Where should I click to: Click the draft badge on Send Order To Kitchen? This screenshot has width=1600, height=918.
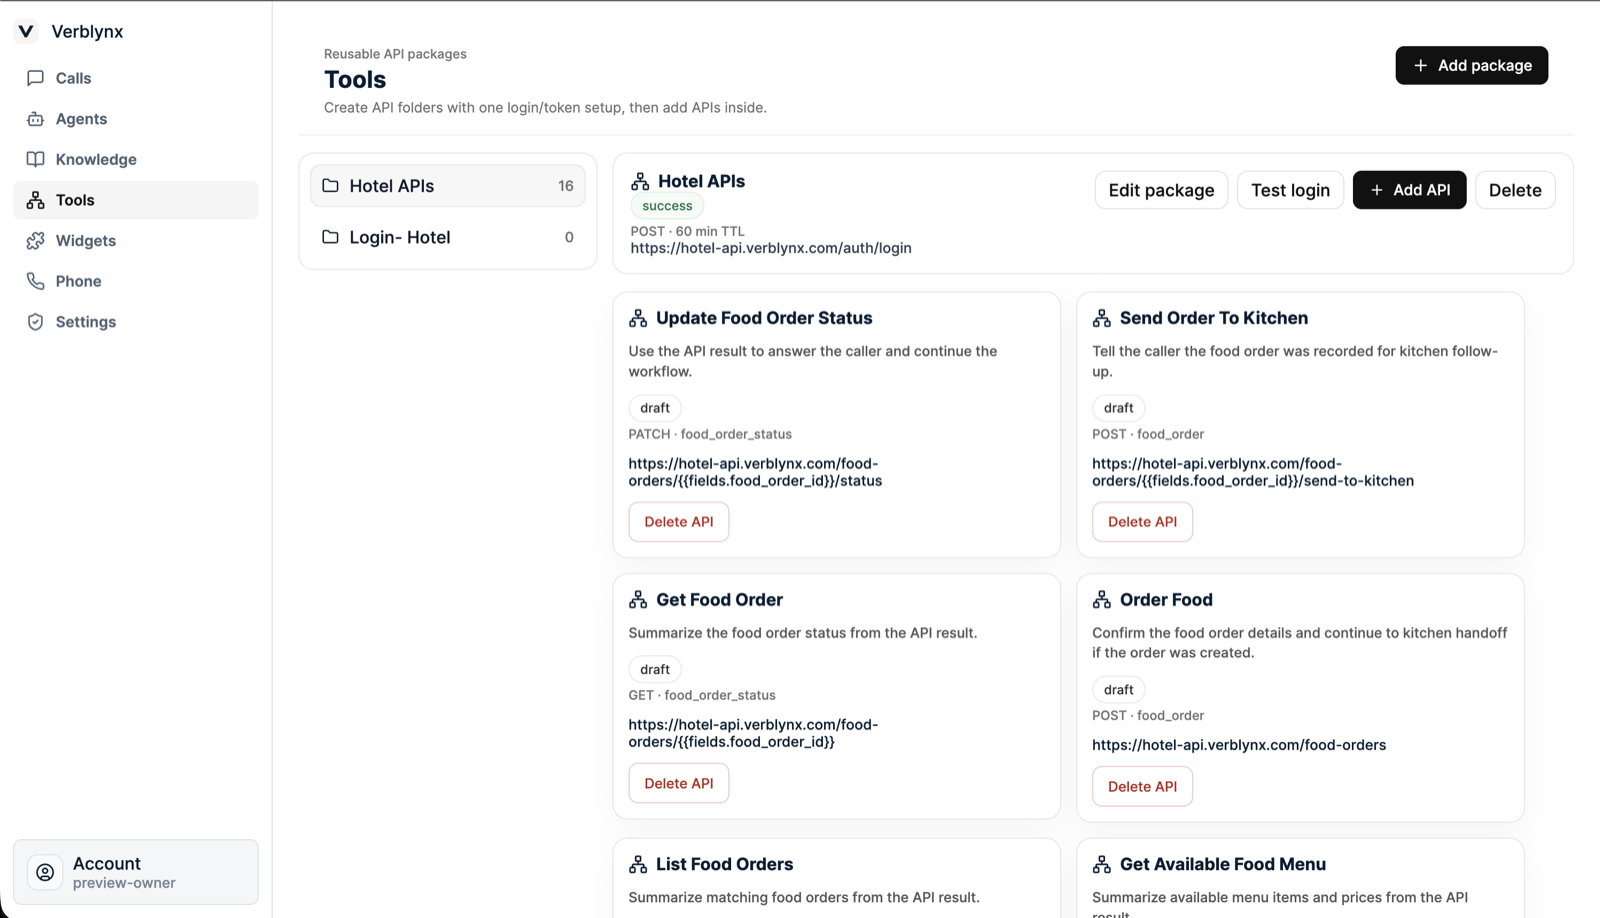click(x=1118, y=408)
